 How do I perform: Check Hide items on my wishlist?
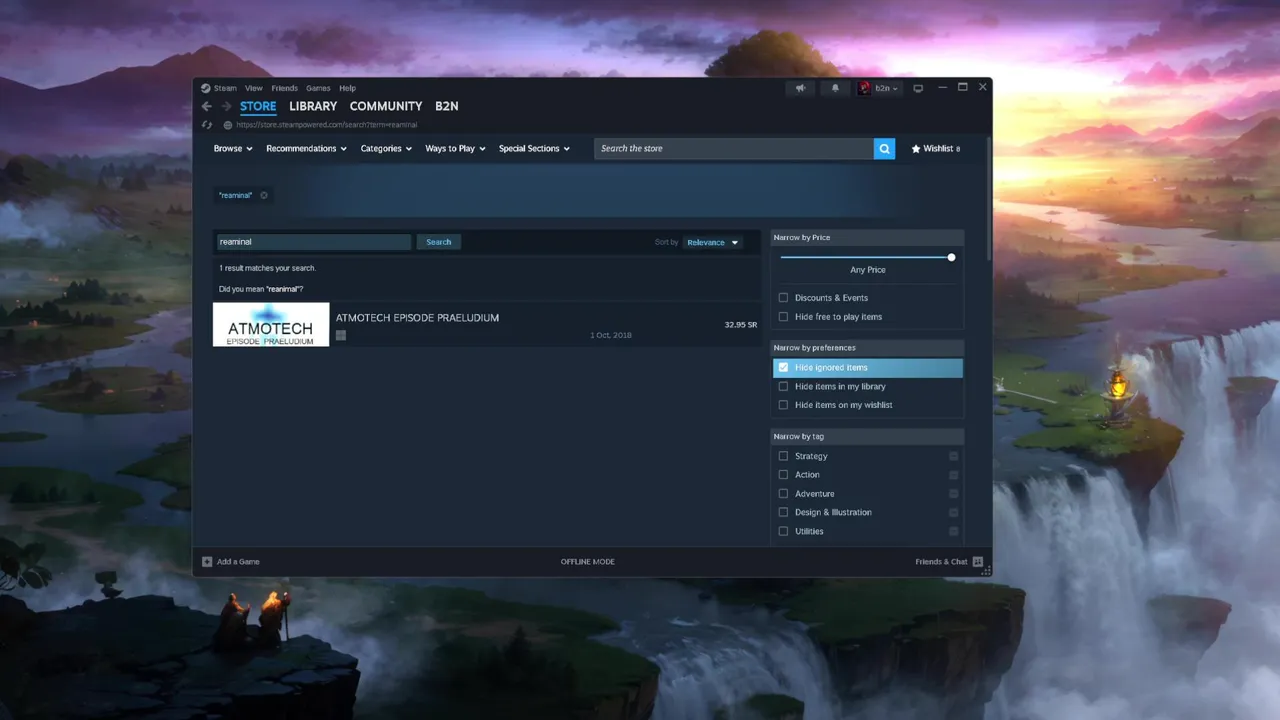(x=783, y=405)
